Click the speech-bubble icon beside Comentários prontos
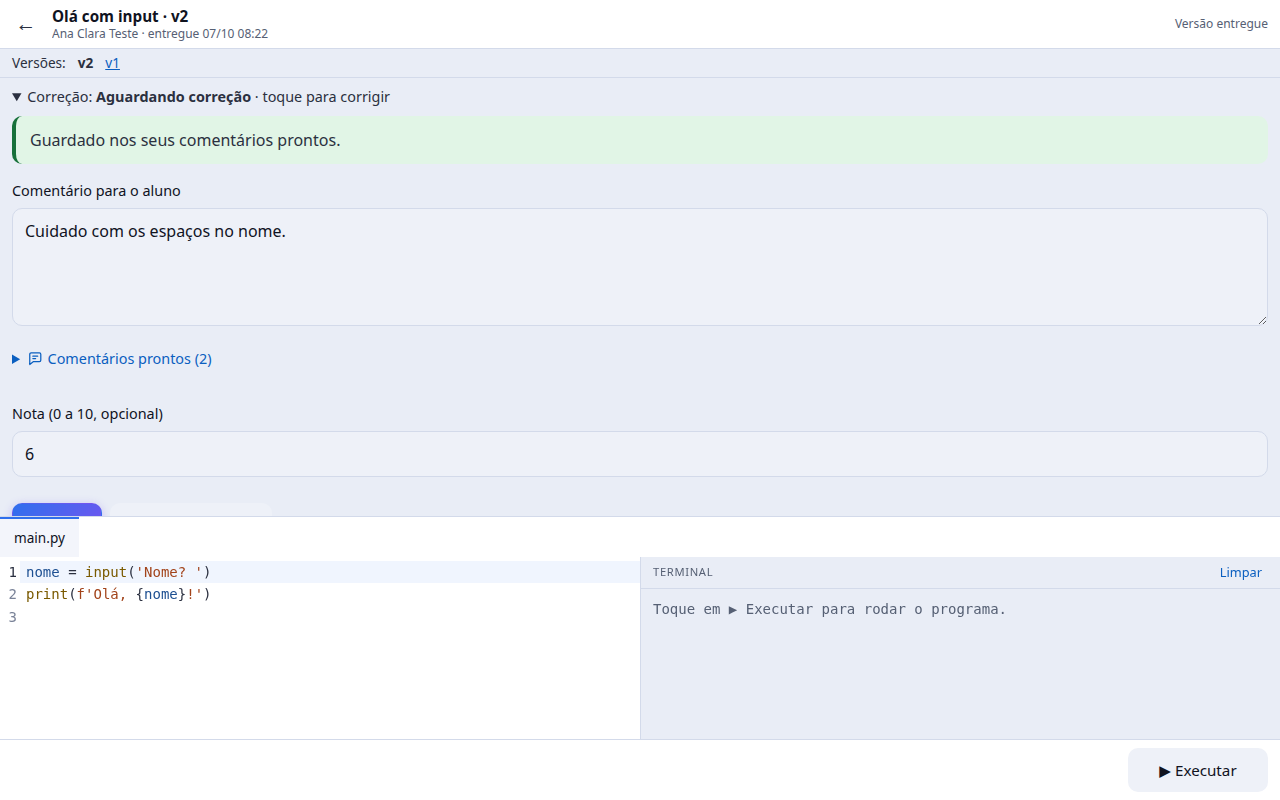The image size is (1280, 800). [x=35, y=359]
